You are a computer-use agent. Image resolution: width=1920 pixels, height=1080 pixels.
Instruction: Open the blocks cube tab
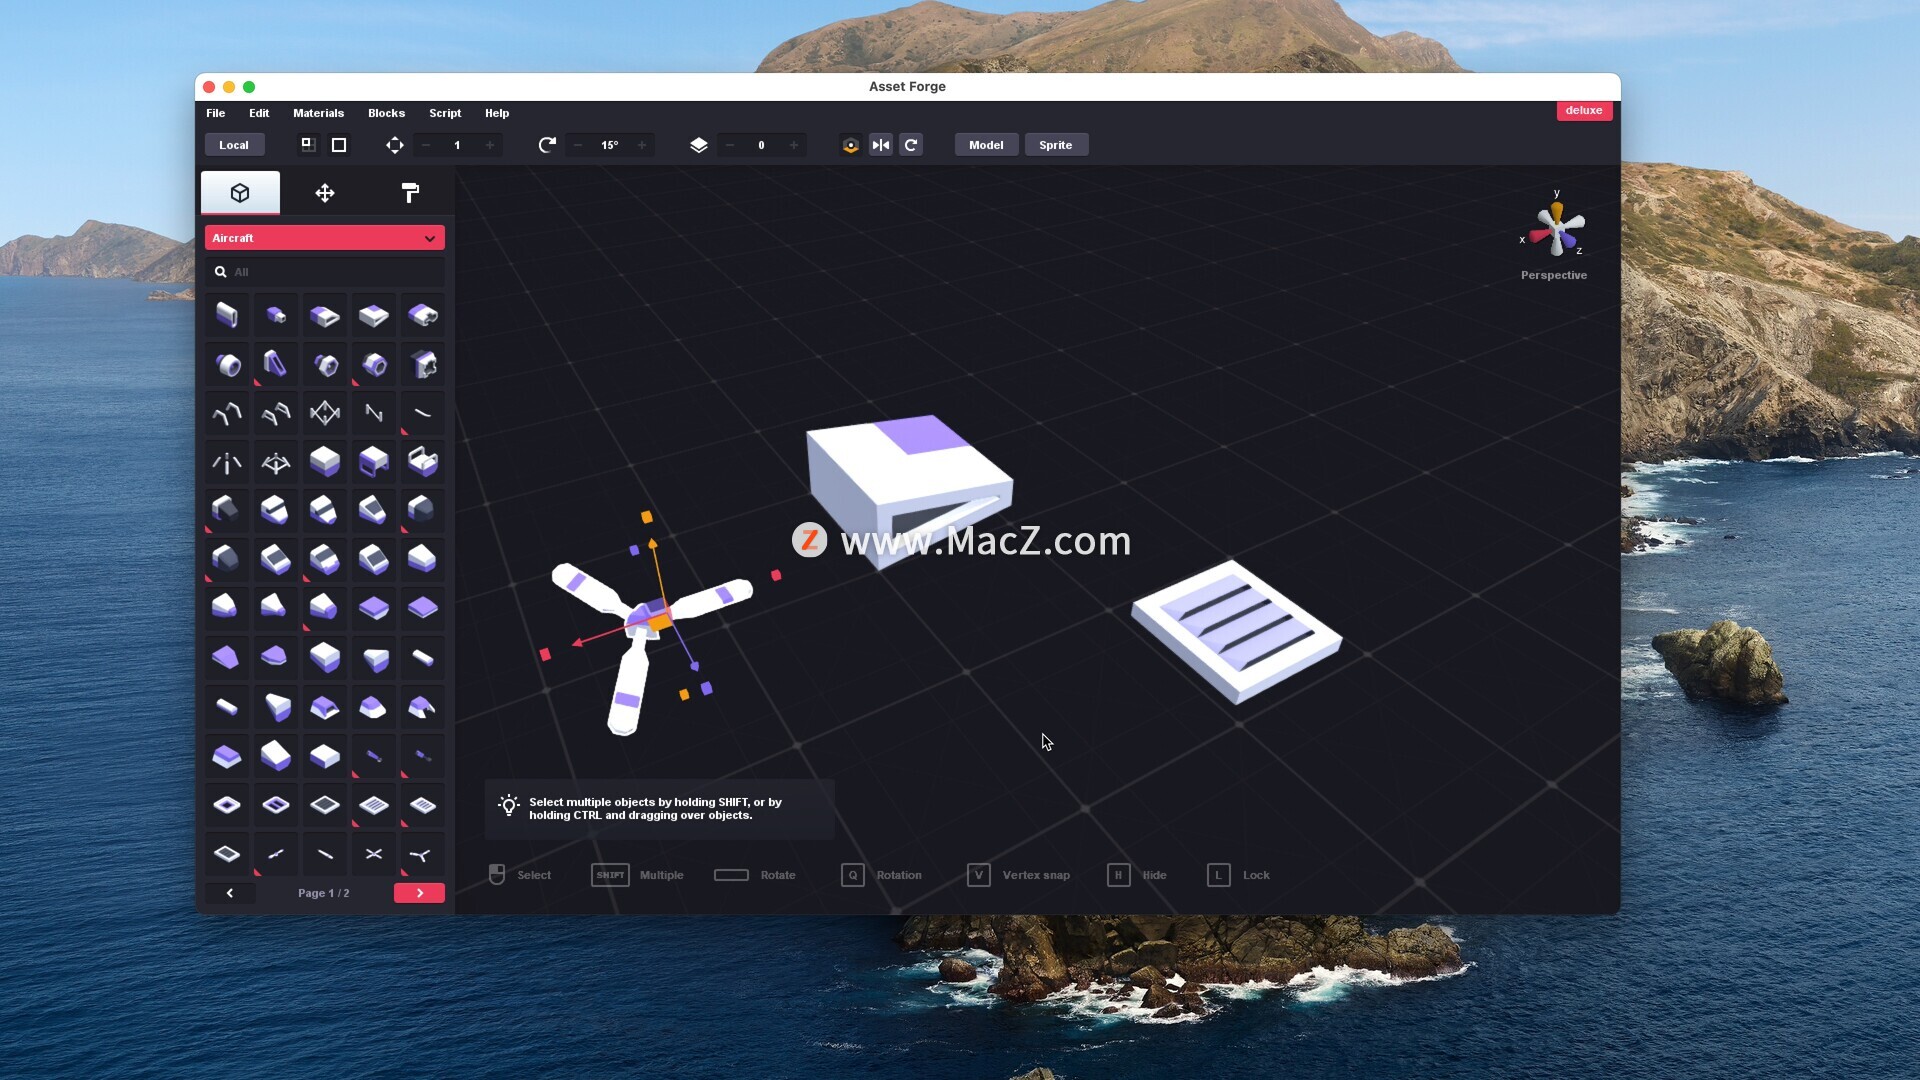tap(240, 193)
